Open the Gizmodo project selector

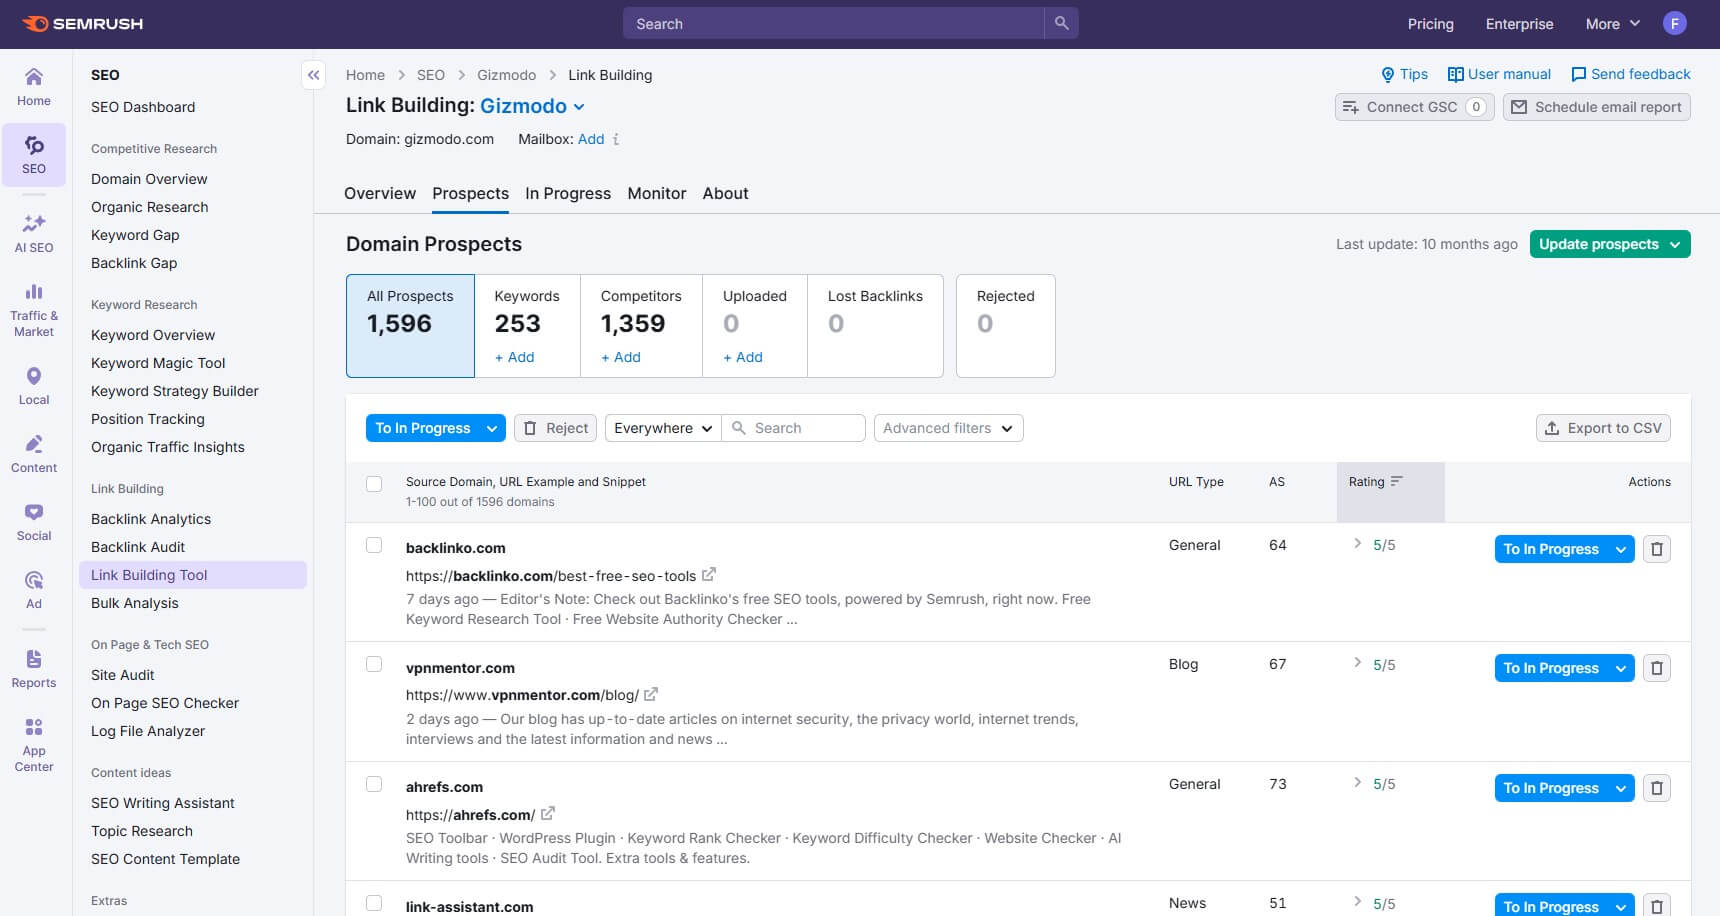(x=531, y=106)
